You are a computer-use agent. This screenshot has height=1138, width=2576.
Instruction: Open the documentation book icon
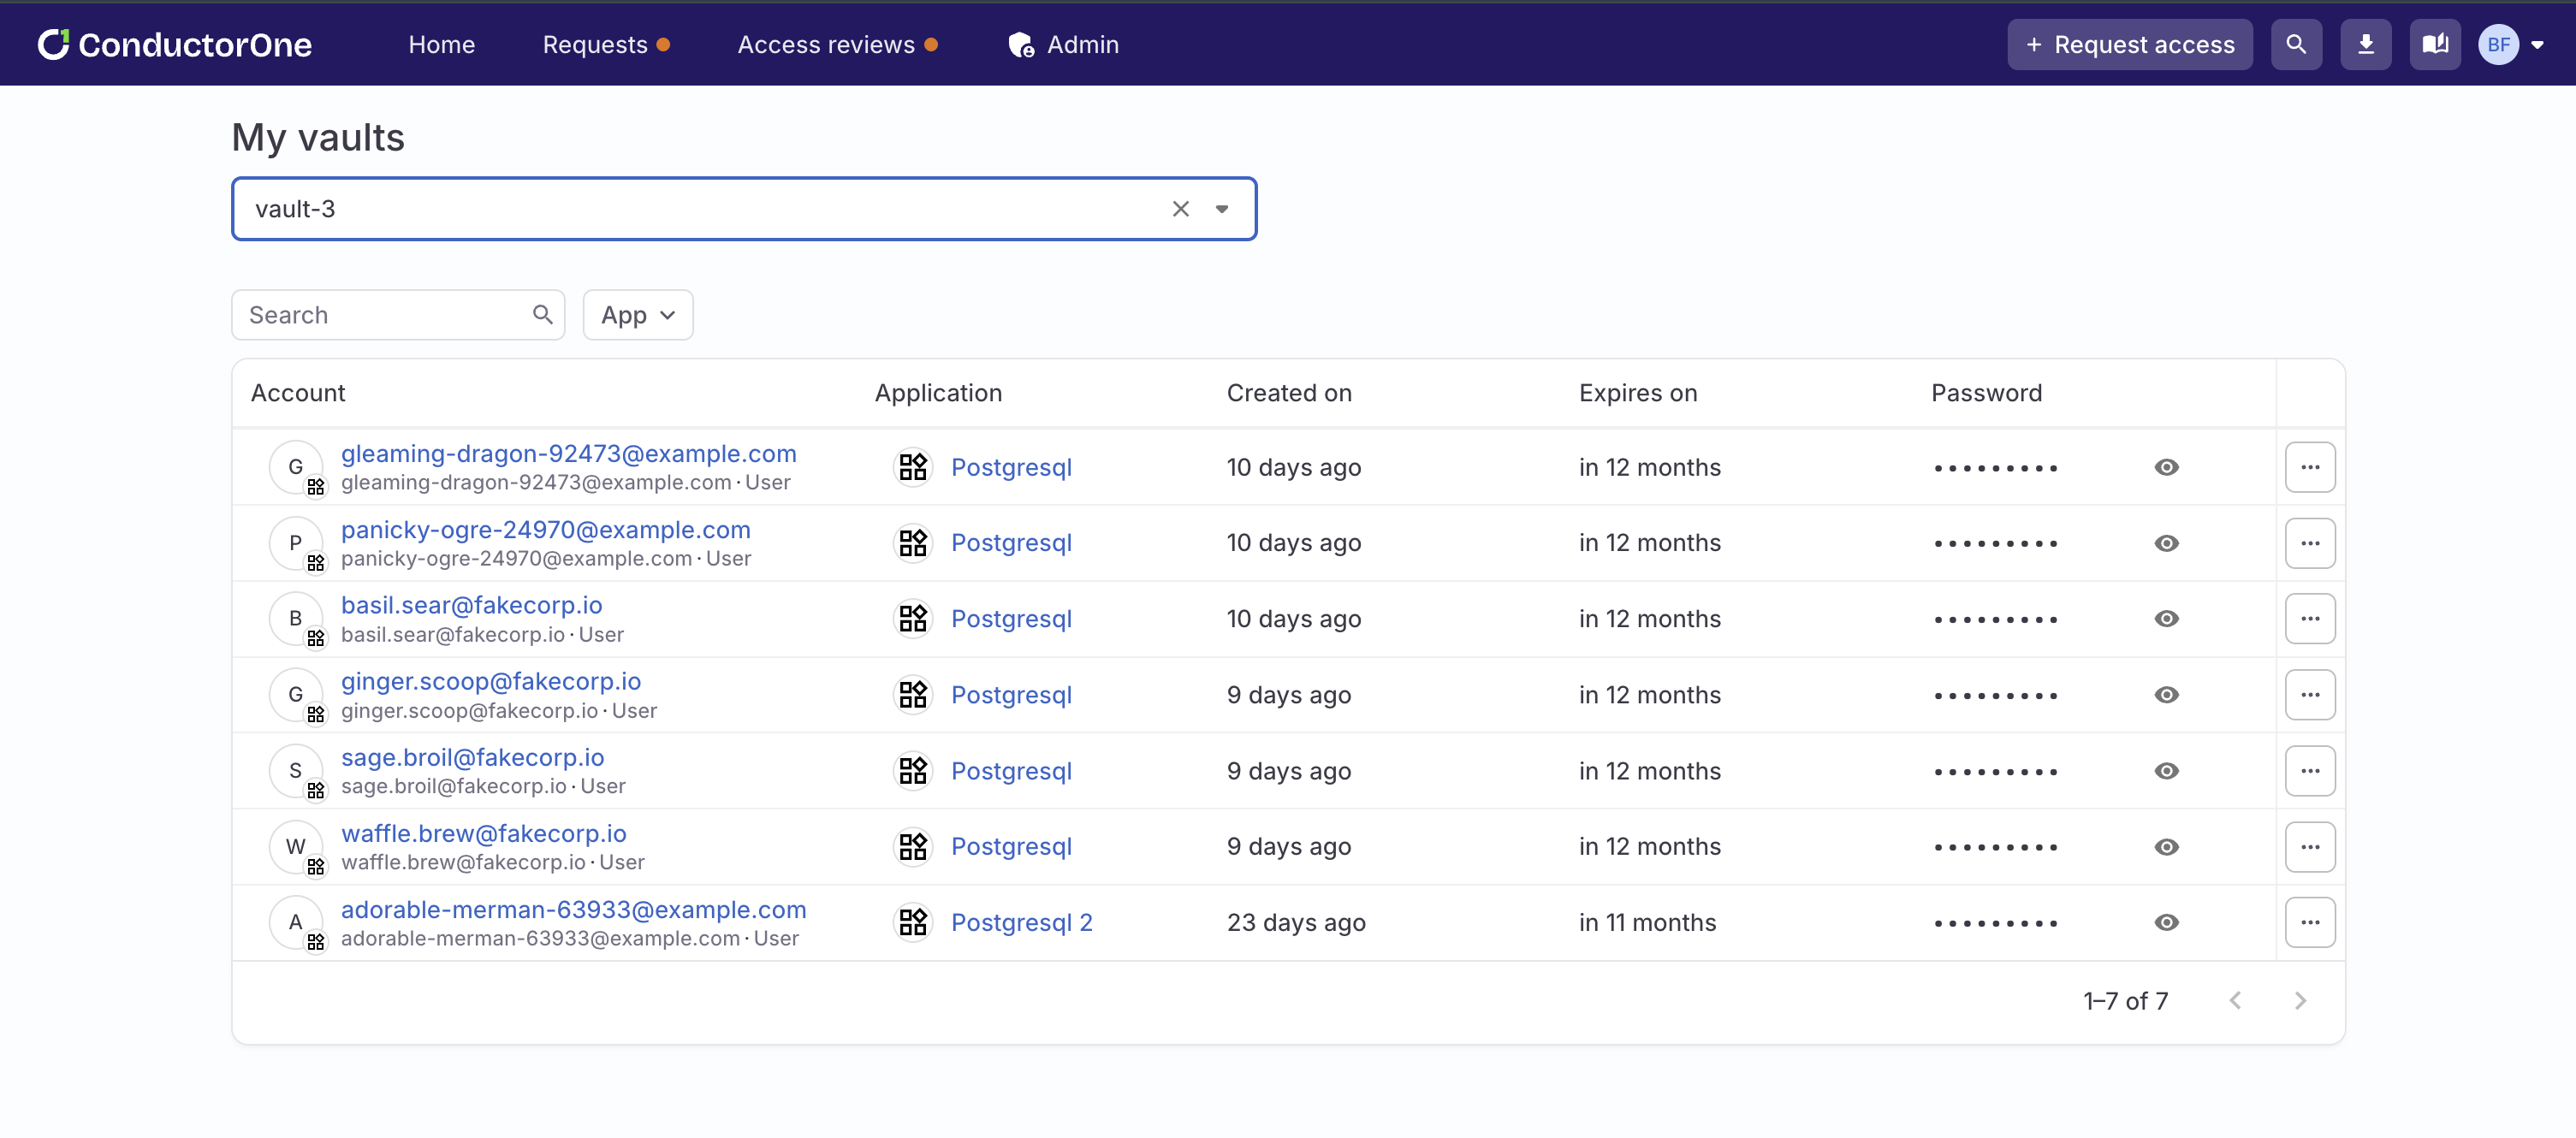(x=2434, y=44)
